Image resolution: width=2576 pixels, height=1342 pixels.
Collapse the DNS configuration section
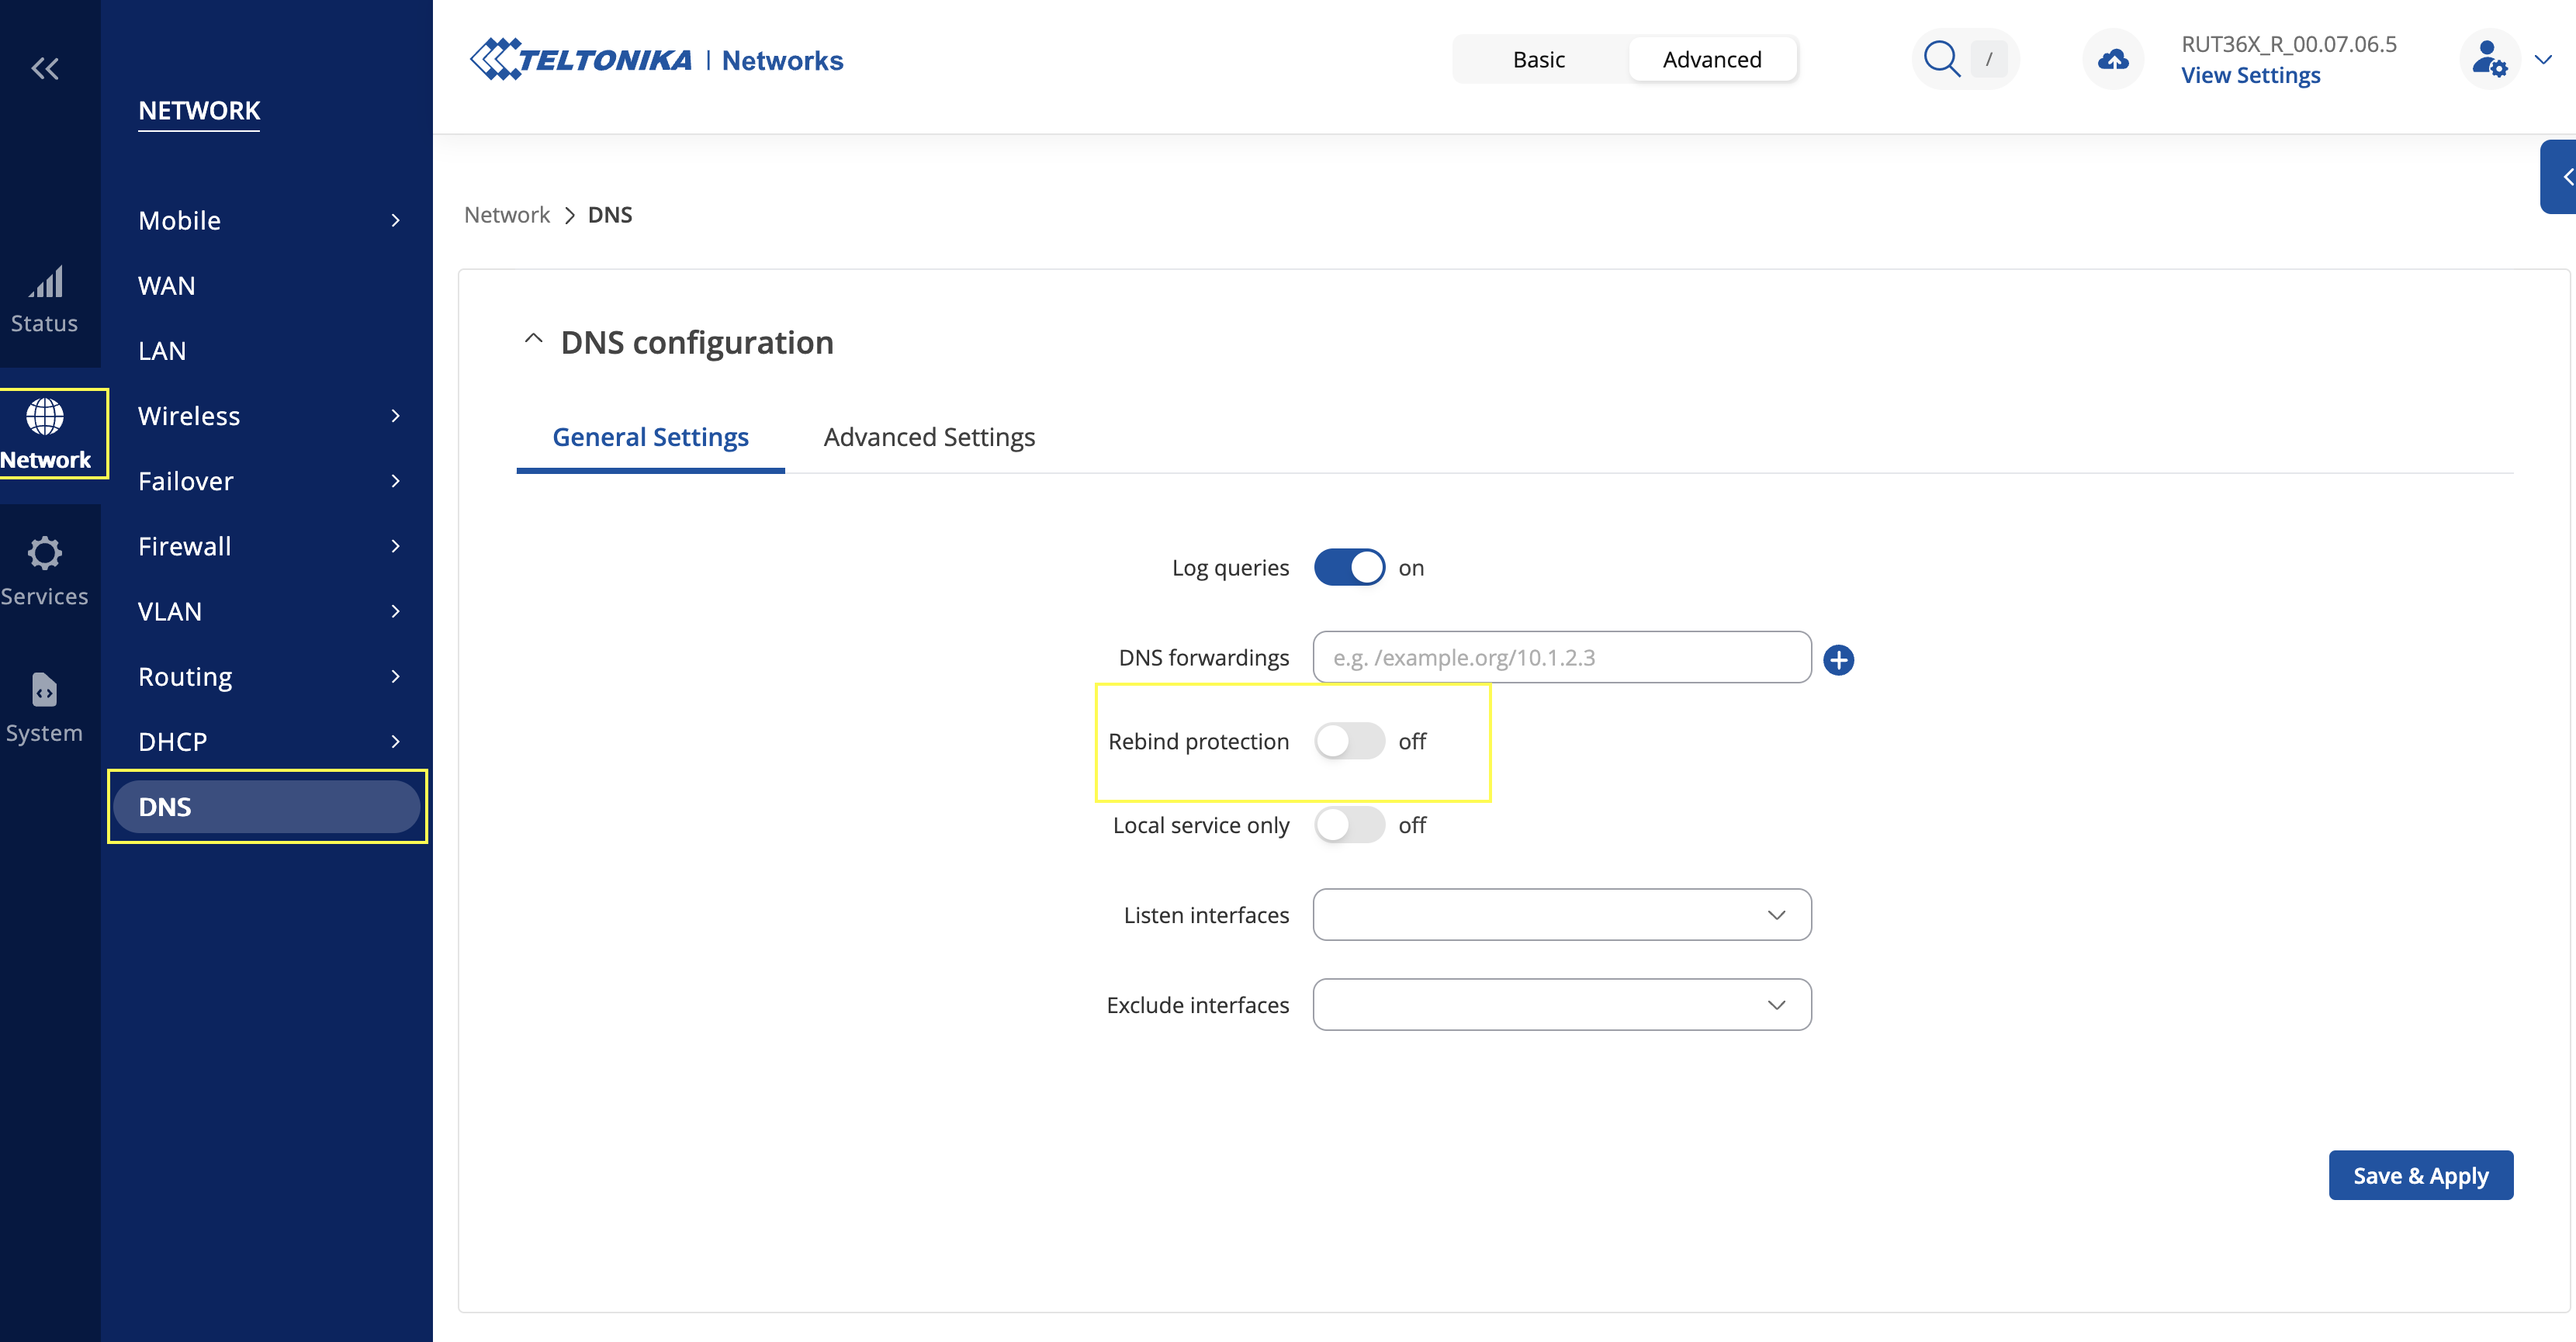tap(534, 340)
